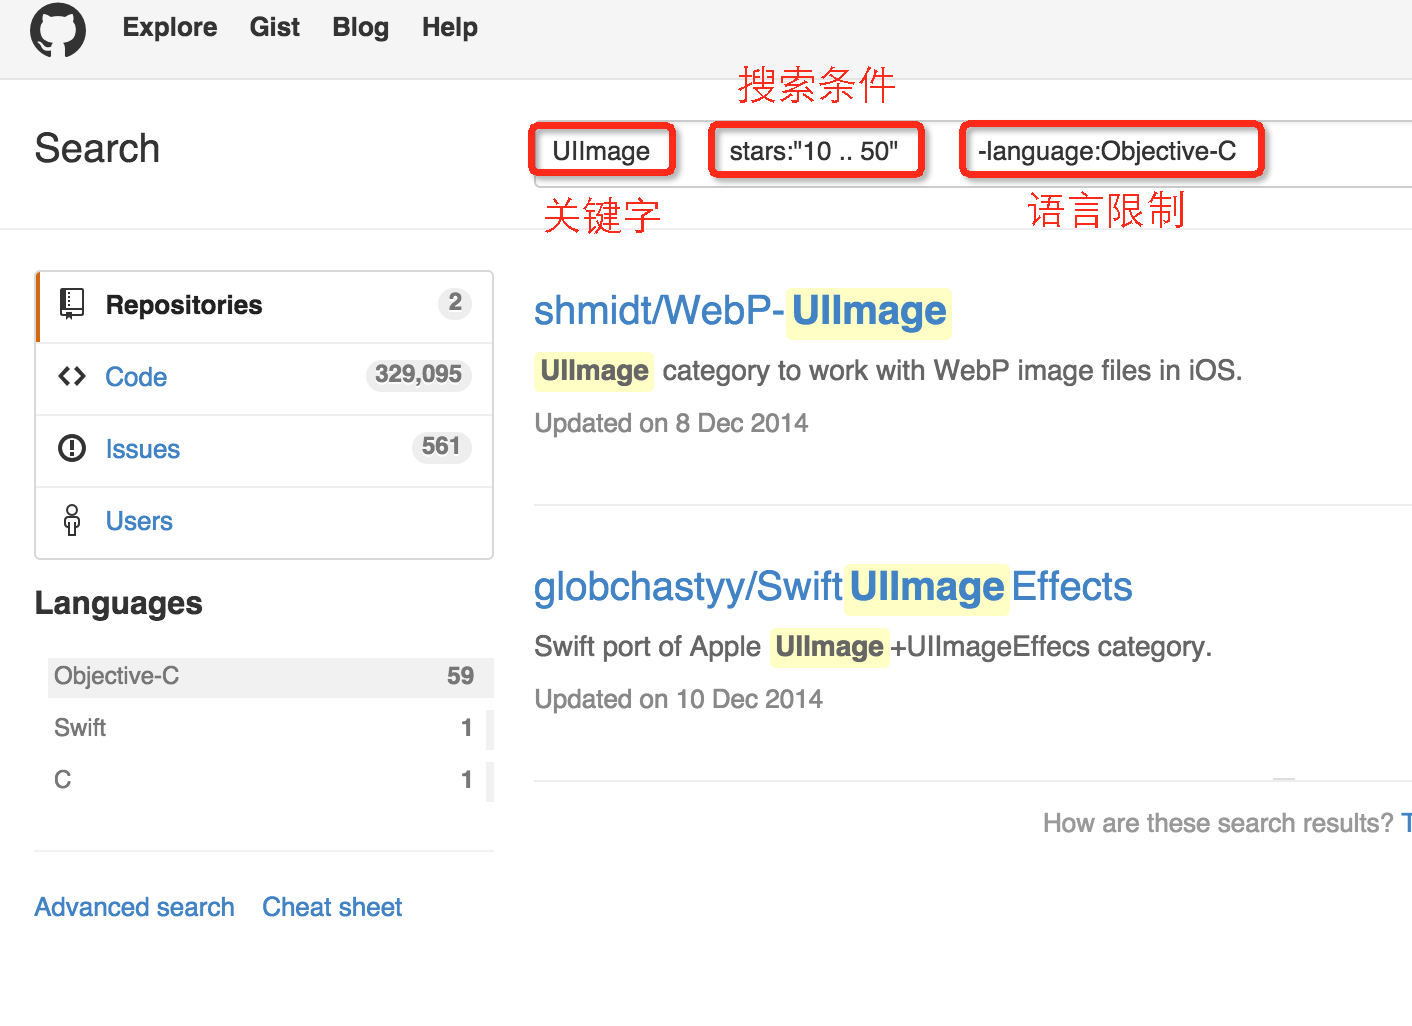This screenshot has height=1026, width=1412.
Task: Click the Users person icon
Action: [72, 521]
